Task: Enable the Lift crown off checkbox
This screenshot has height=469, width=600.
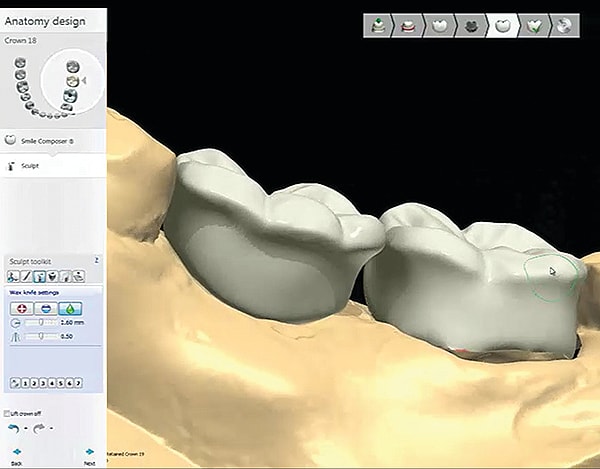Action: [7, 414]
